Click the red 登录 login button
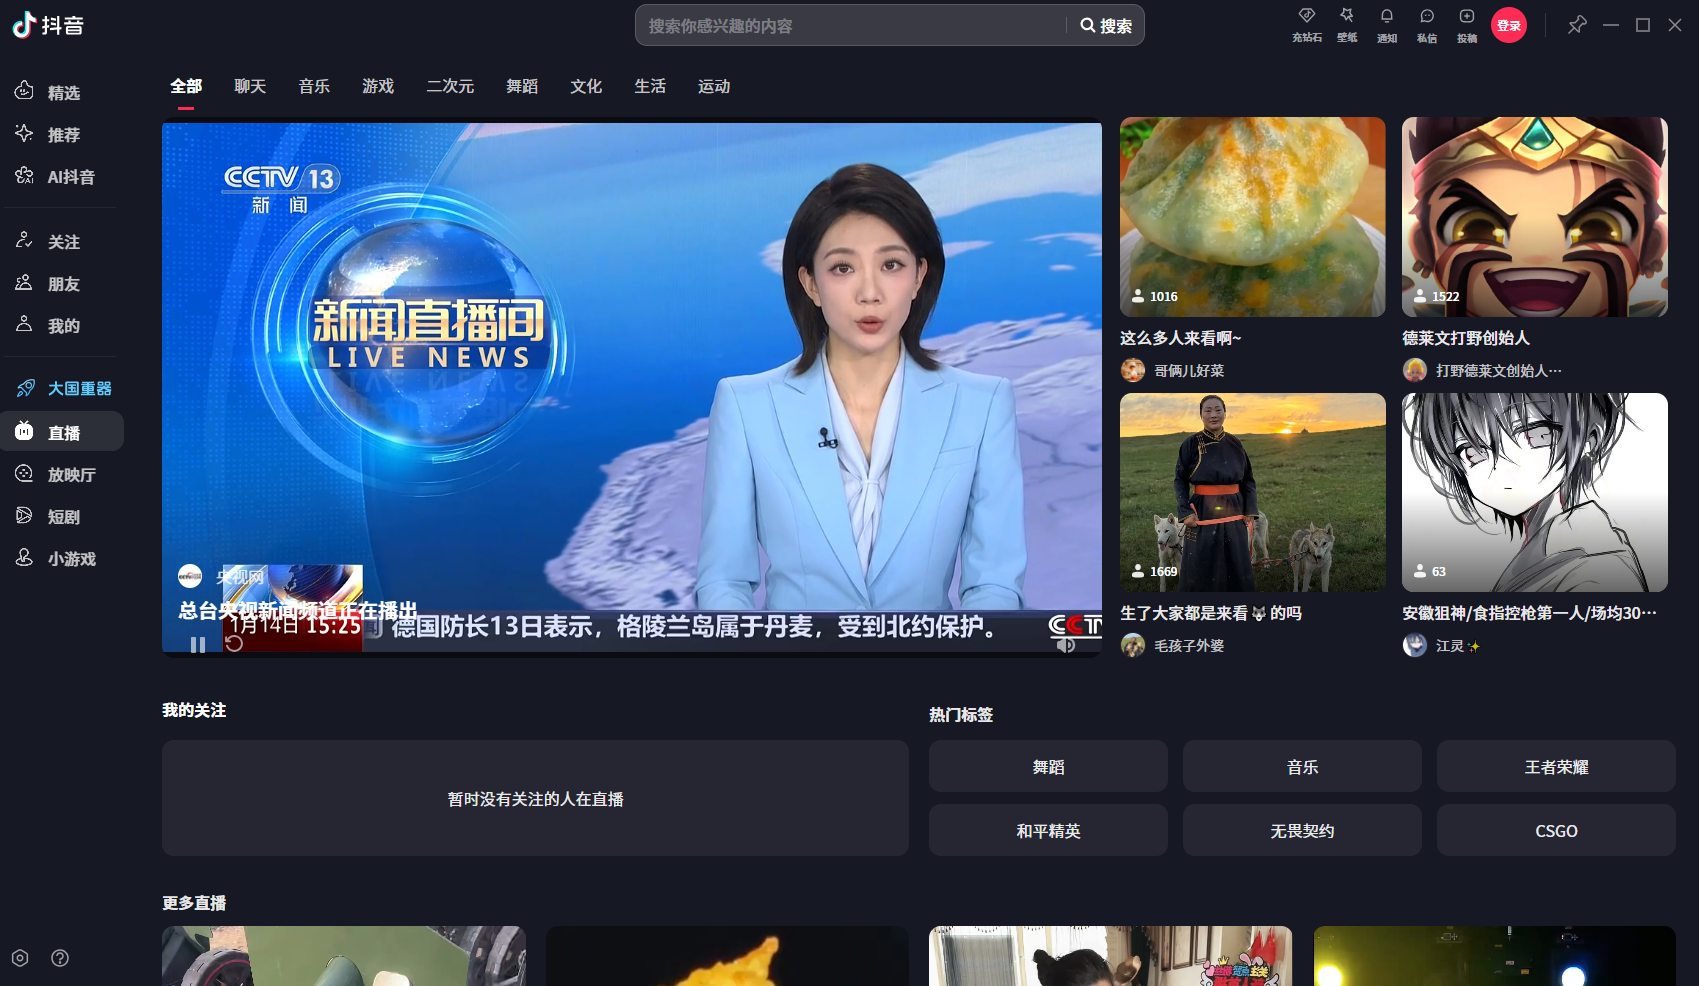The image size is (1699, 986). [1509, 25]
